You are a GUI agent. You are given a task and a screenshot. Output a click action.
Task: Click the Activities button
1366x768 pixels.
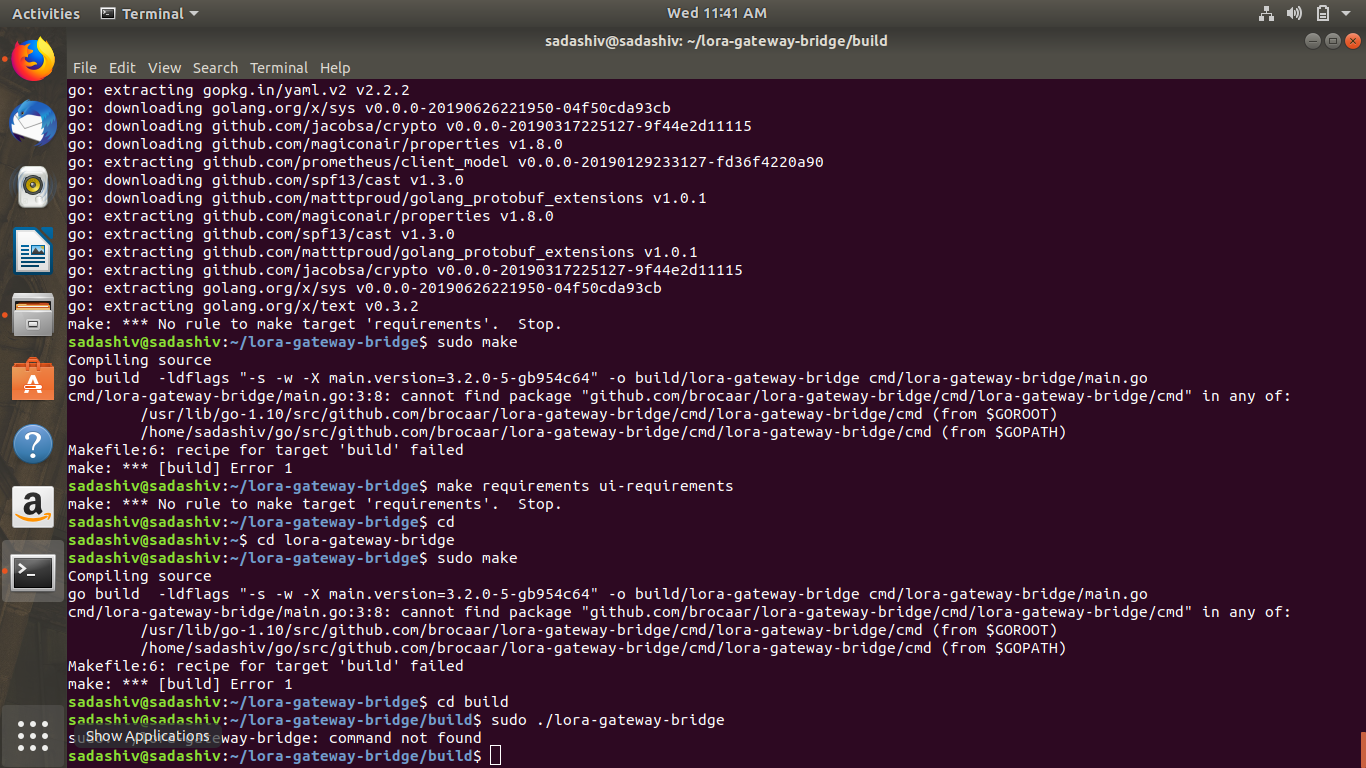tap(46, 14)
